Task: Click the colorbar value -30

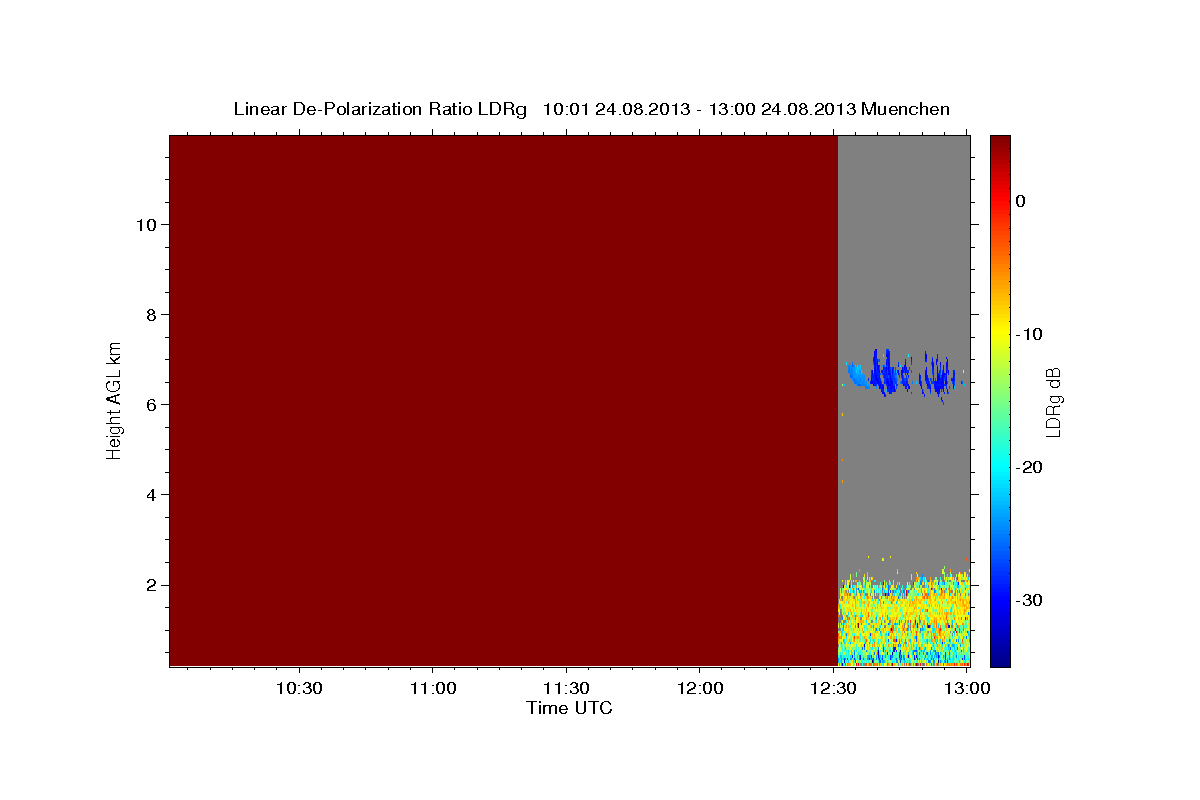Action: [x=1030, y=600]
